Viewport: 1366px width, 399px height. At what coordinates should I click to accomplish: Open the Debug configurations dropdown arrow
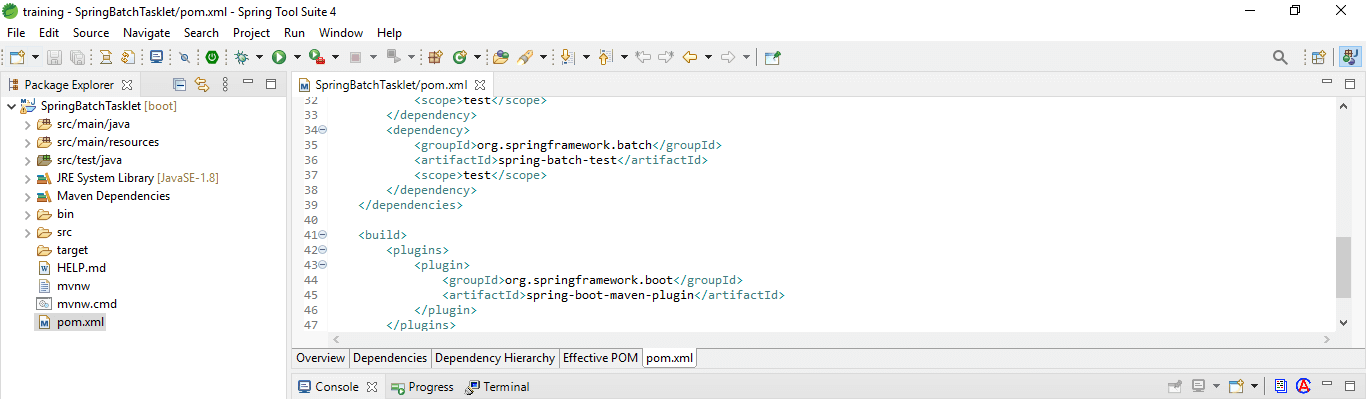(260, 58)
